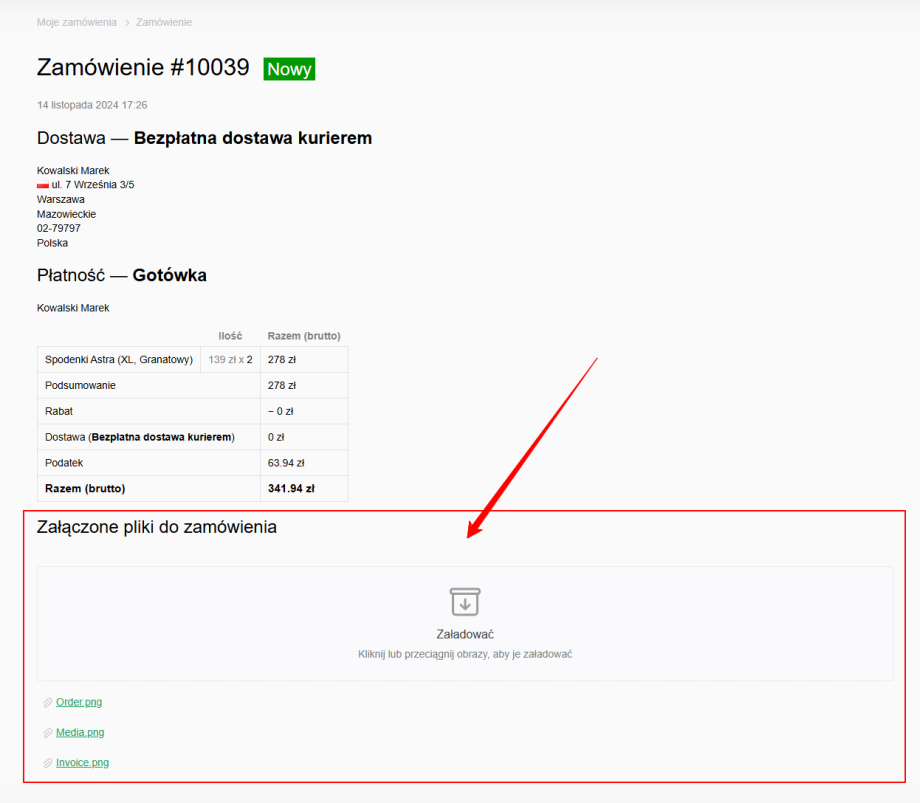
Task: Click the paperclip icon beside Invoice.png
Action: (47, 763)
